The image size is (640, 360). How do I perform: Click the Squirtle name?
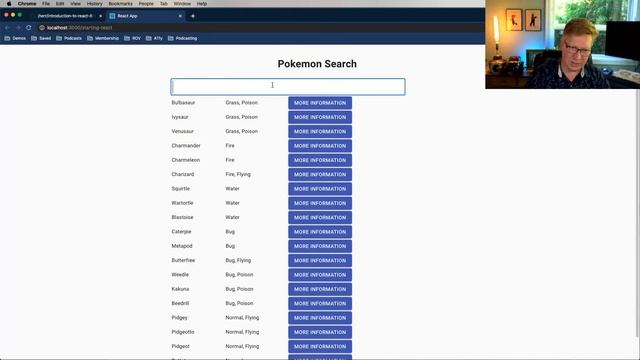[x=180, y=189]
